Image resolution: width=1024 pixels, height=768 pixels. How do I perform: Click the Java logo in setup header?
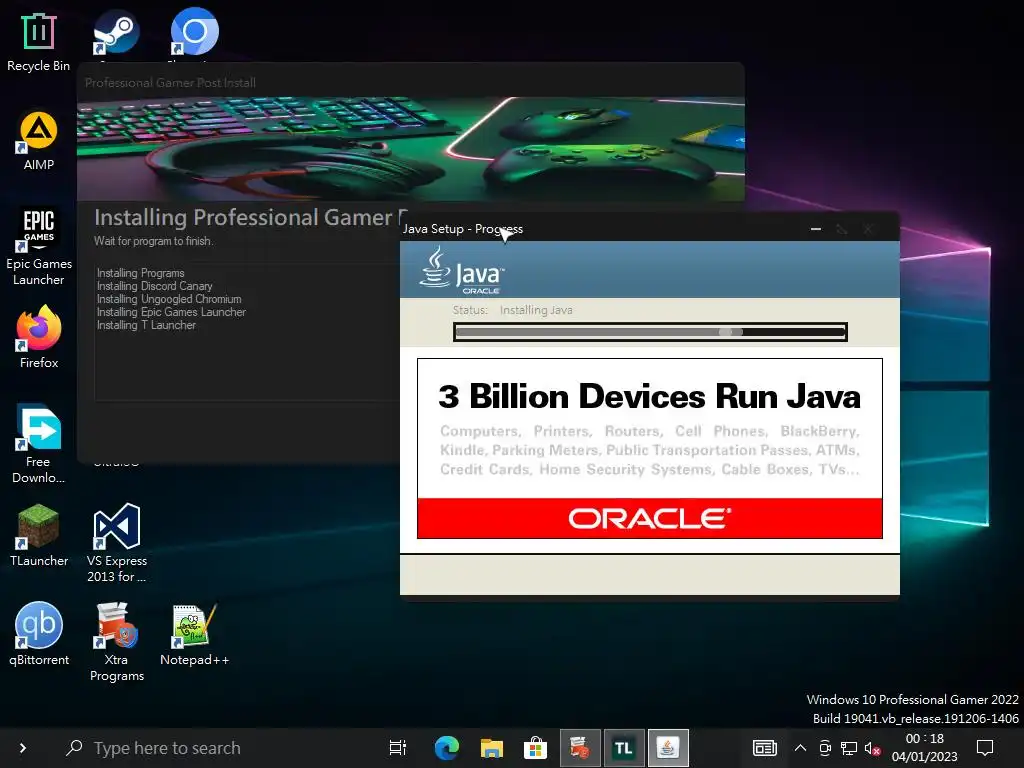click(x=462, y=270)
